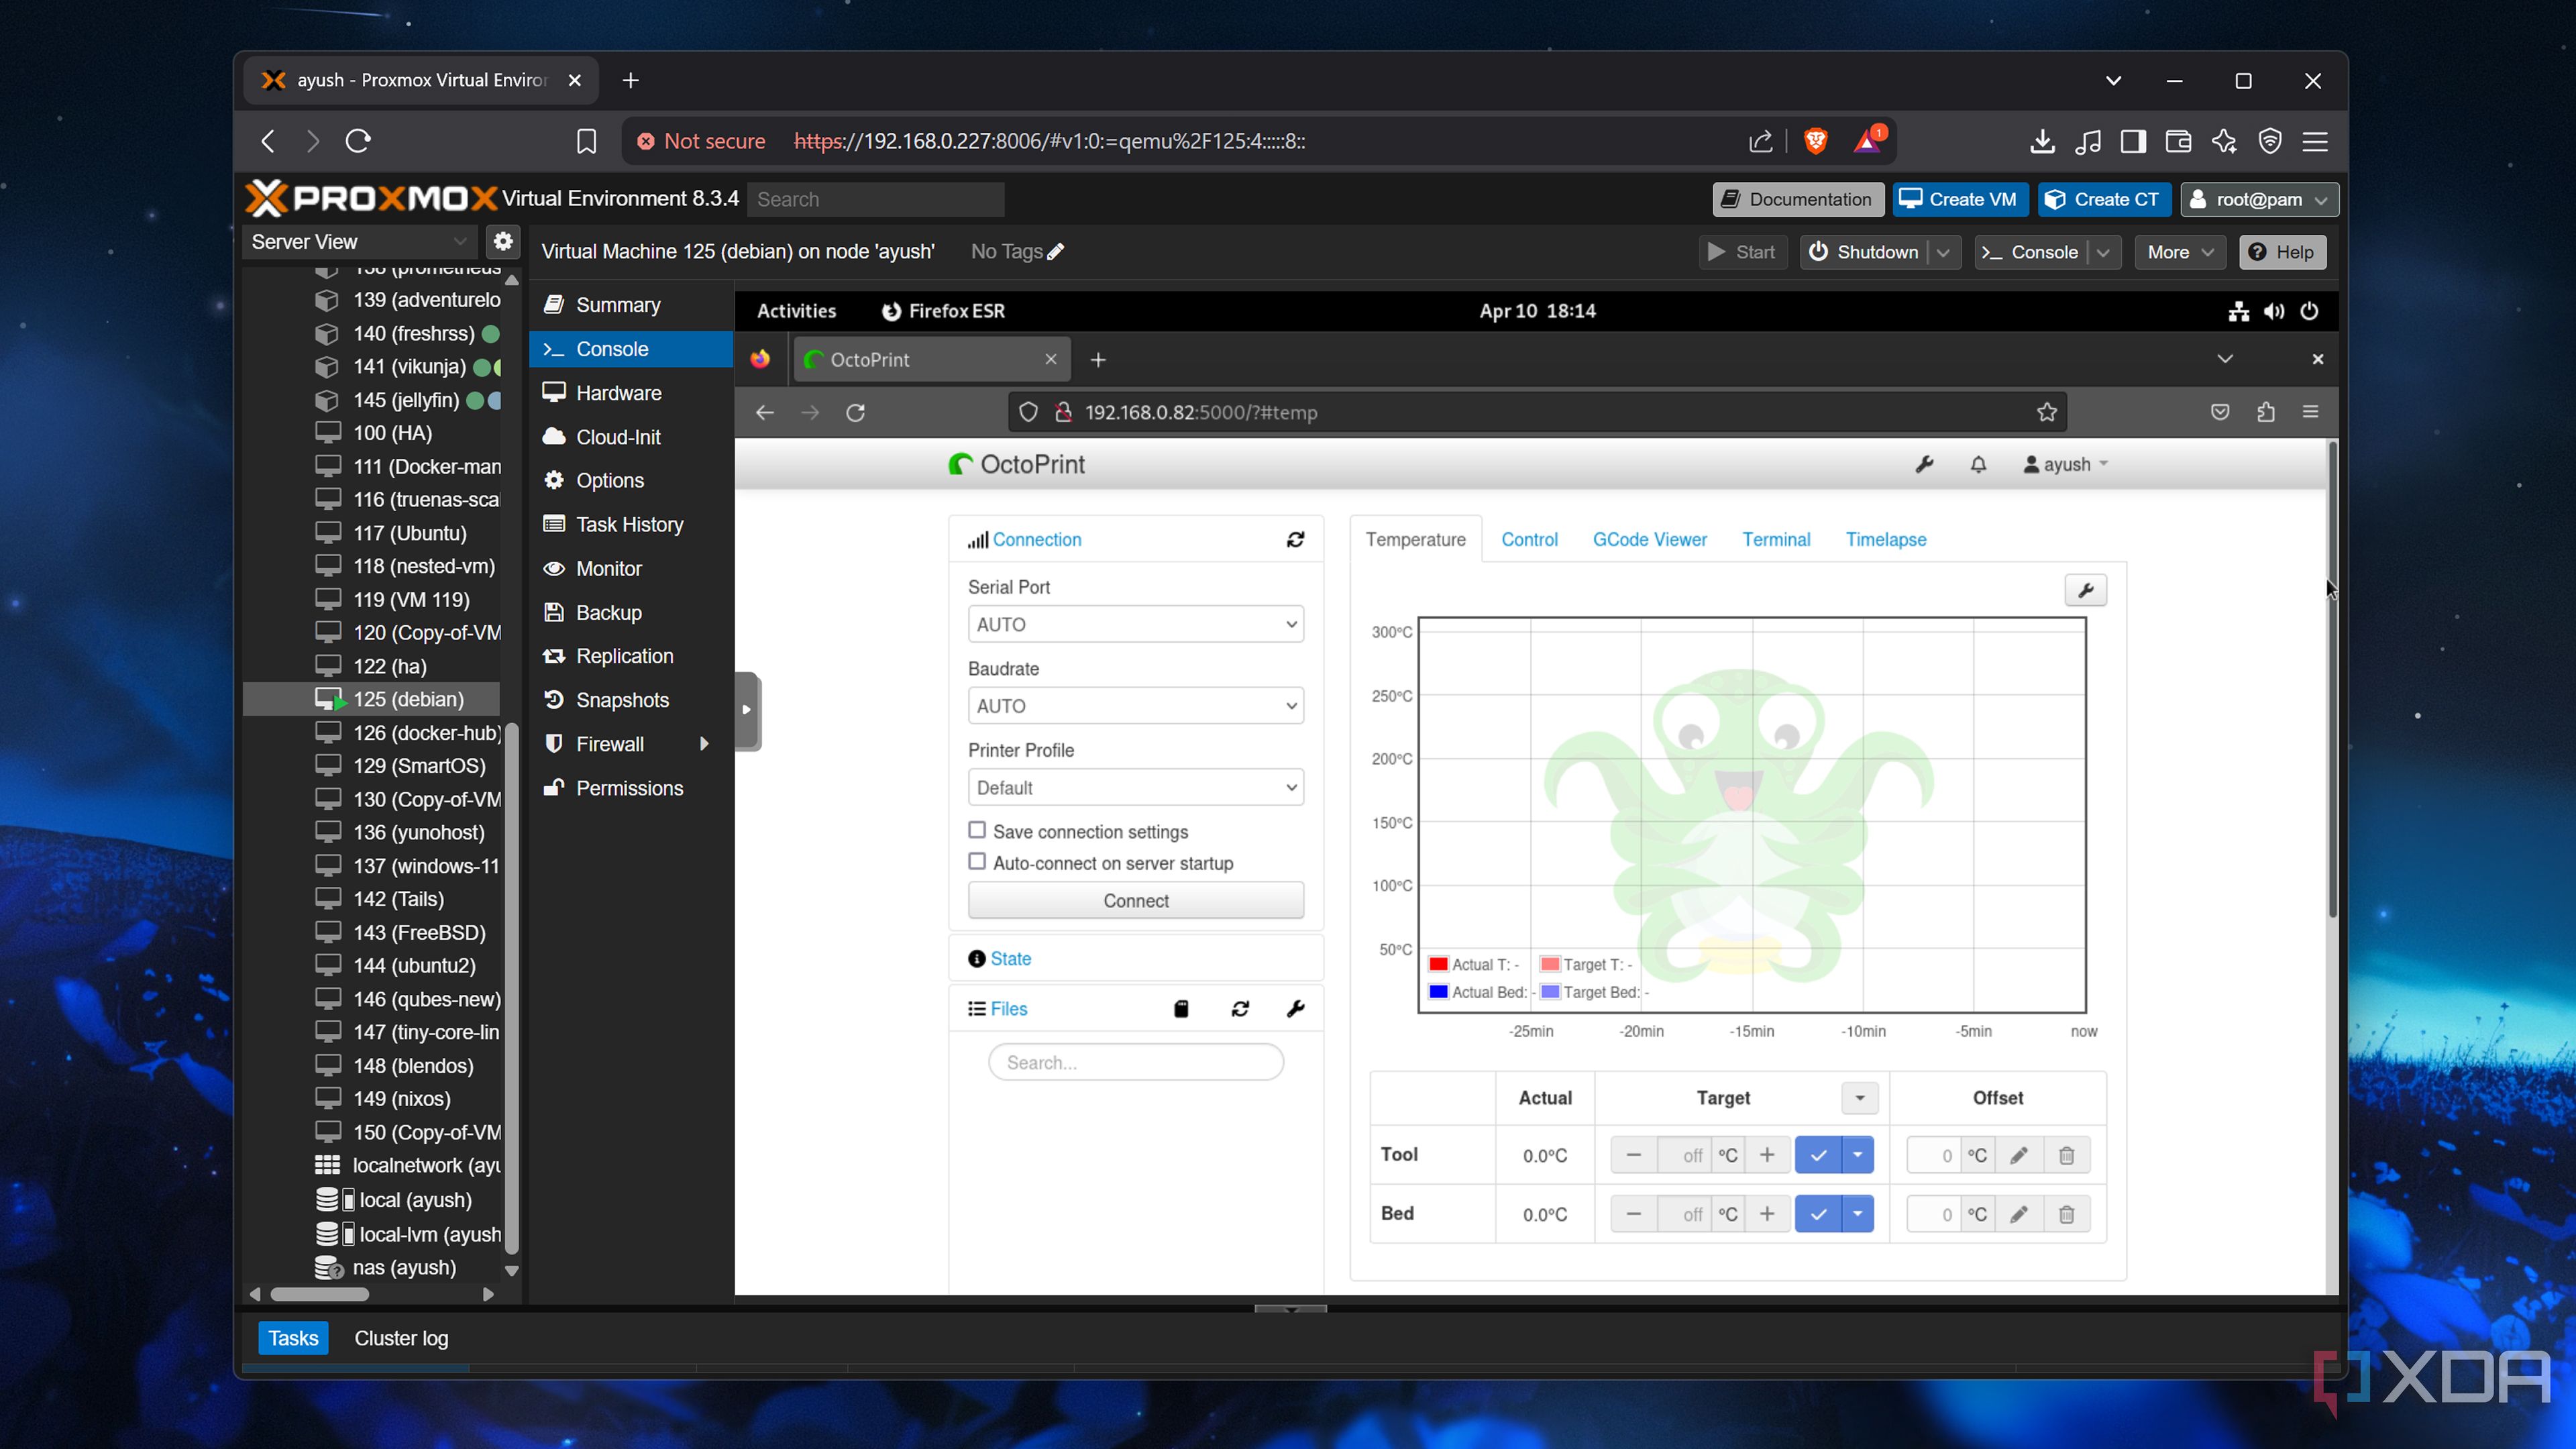Increase the Tool target temperature with plus stepper

(1768, 1154)
